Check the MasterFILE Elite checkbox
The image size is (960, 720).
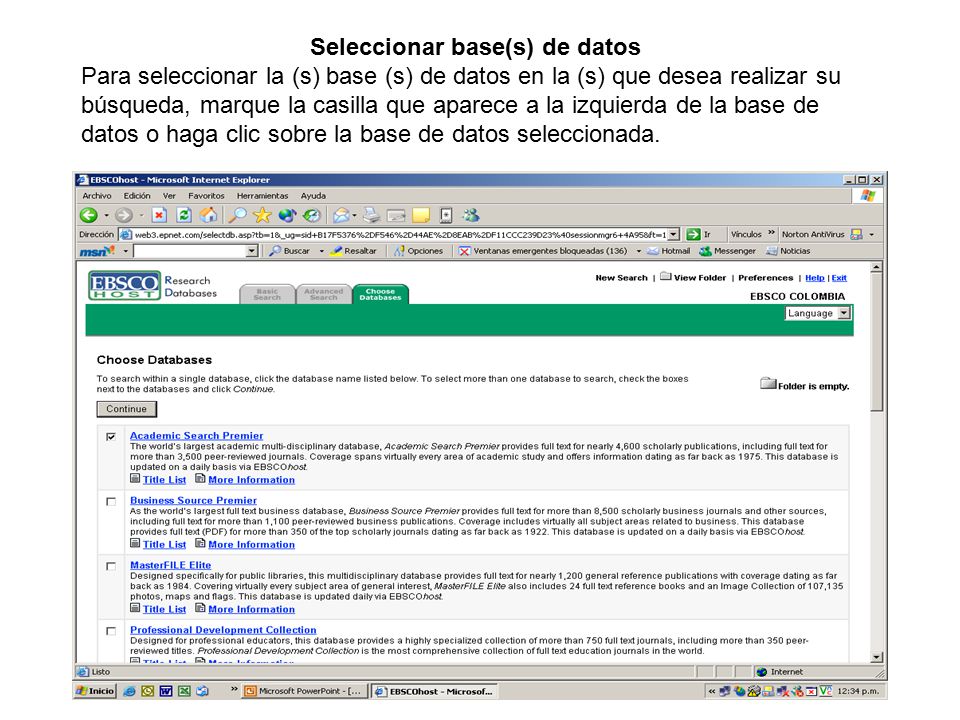111,566
